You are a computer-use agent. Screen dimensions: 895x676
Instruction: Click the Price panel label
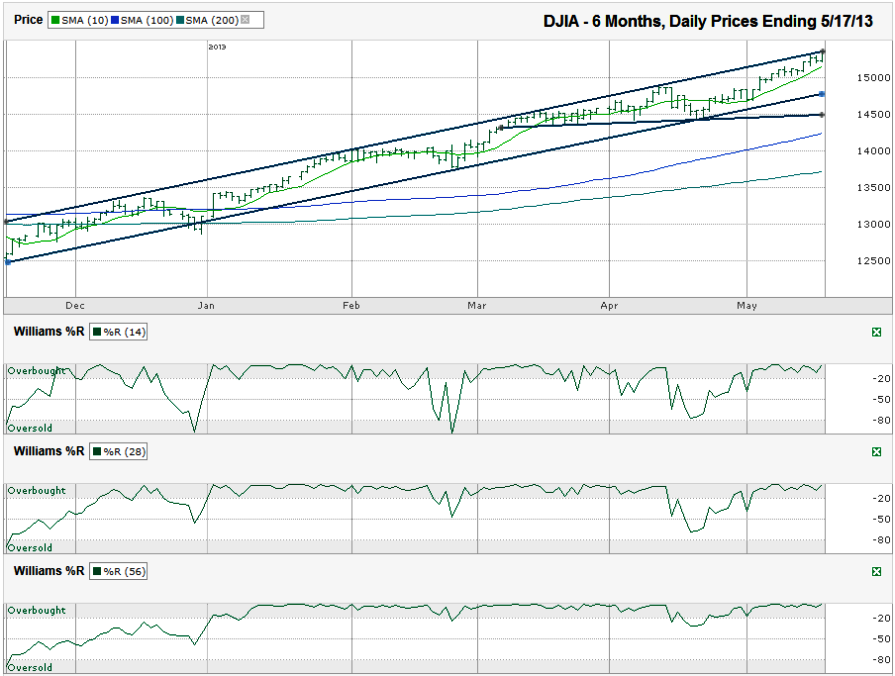pyautogui.click(x=28, y=19)
